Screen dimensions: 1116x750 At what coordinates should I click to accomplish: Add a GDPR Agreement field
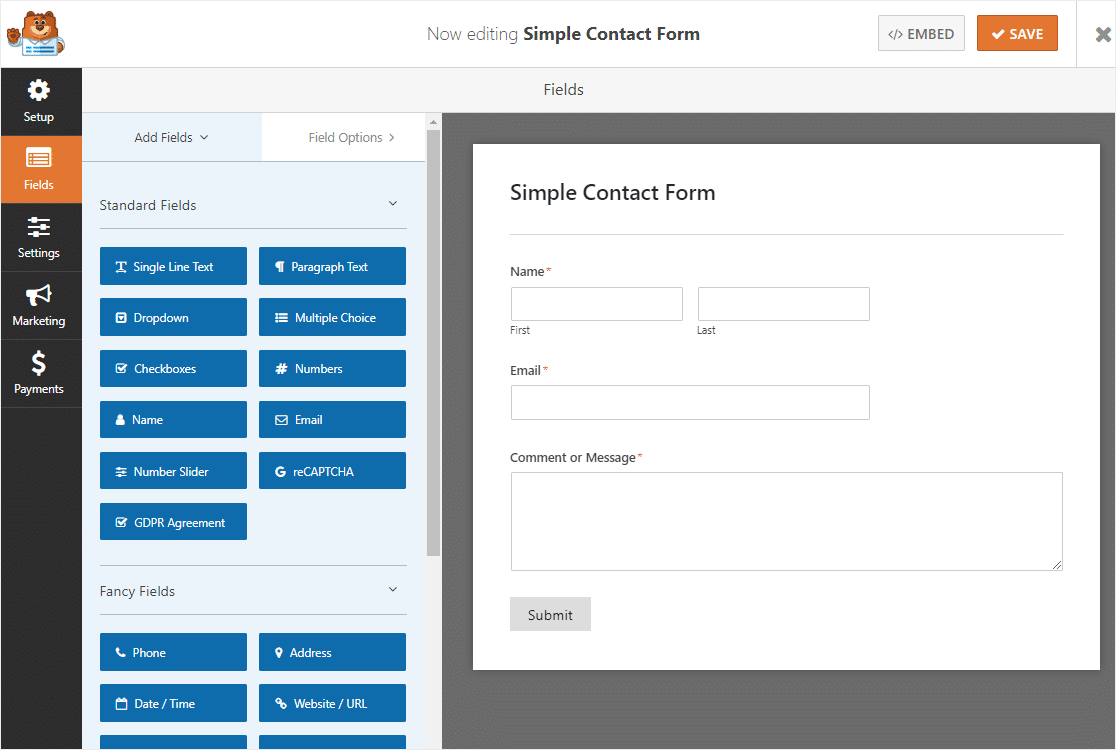click(173, 522)
